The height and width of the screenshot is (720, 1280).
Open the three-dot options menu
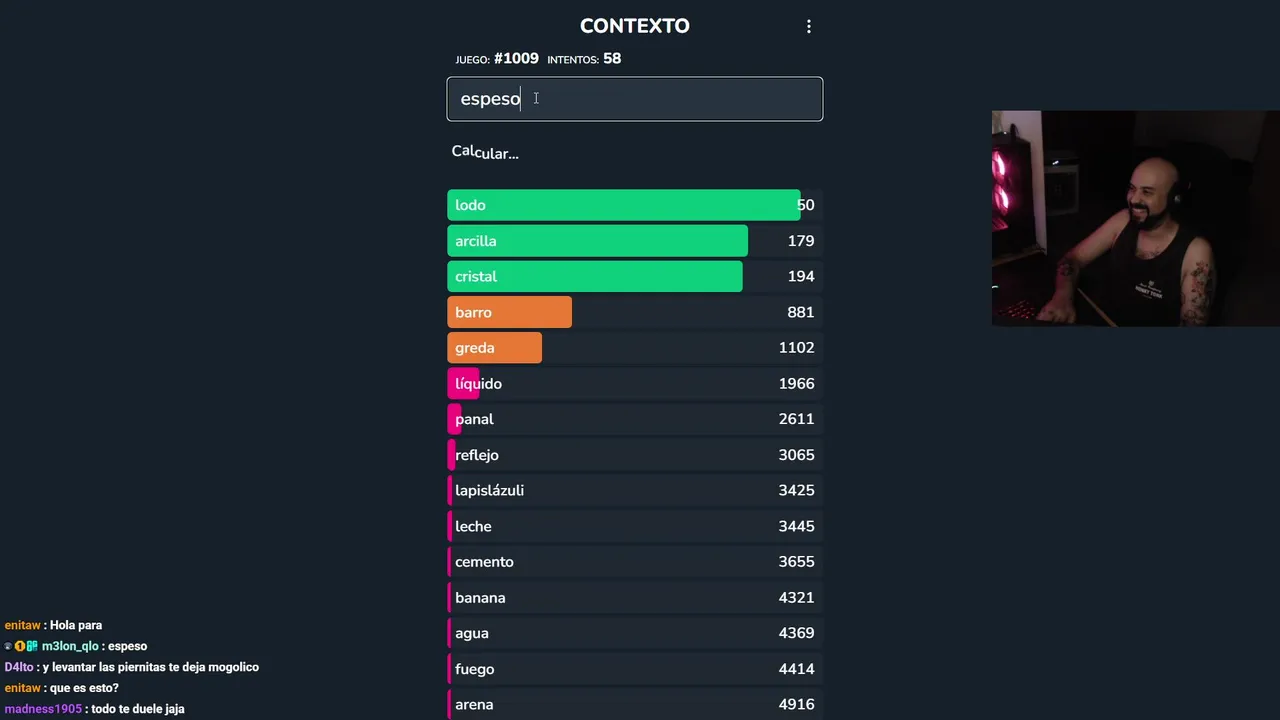[809, 27]
